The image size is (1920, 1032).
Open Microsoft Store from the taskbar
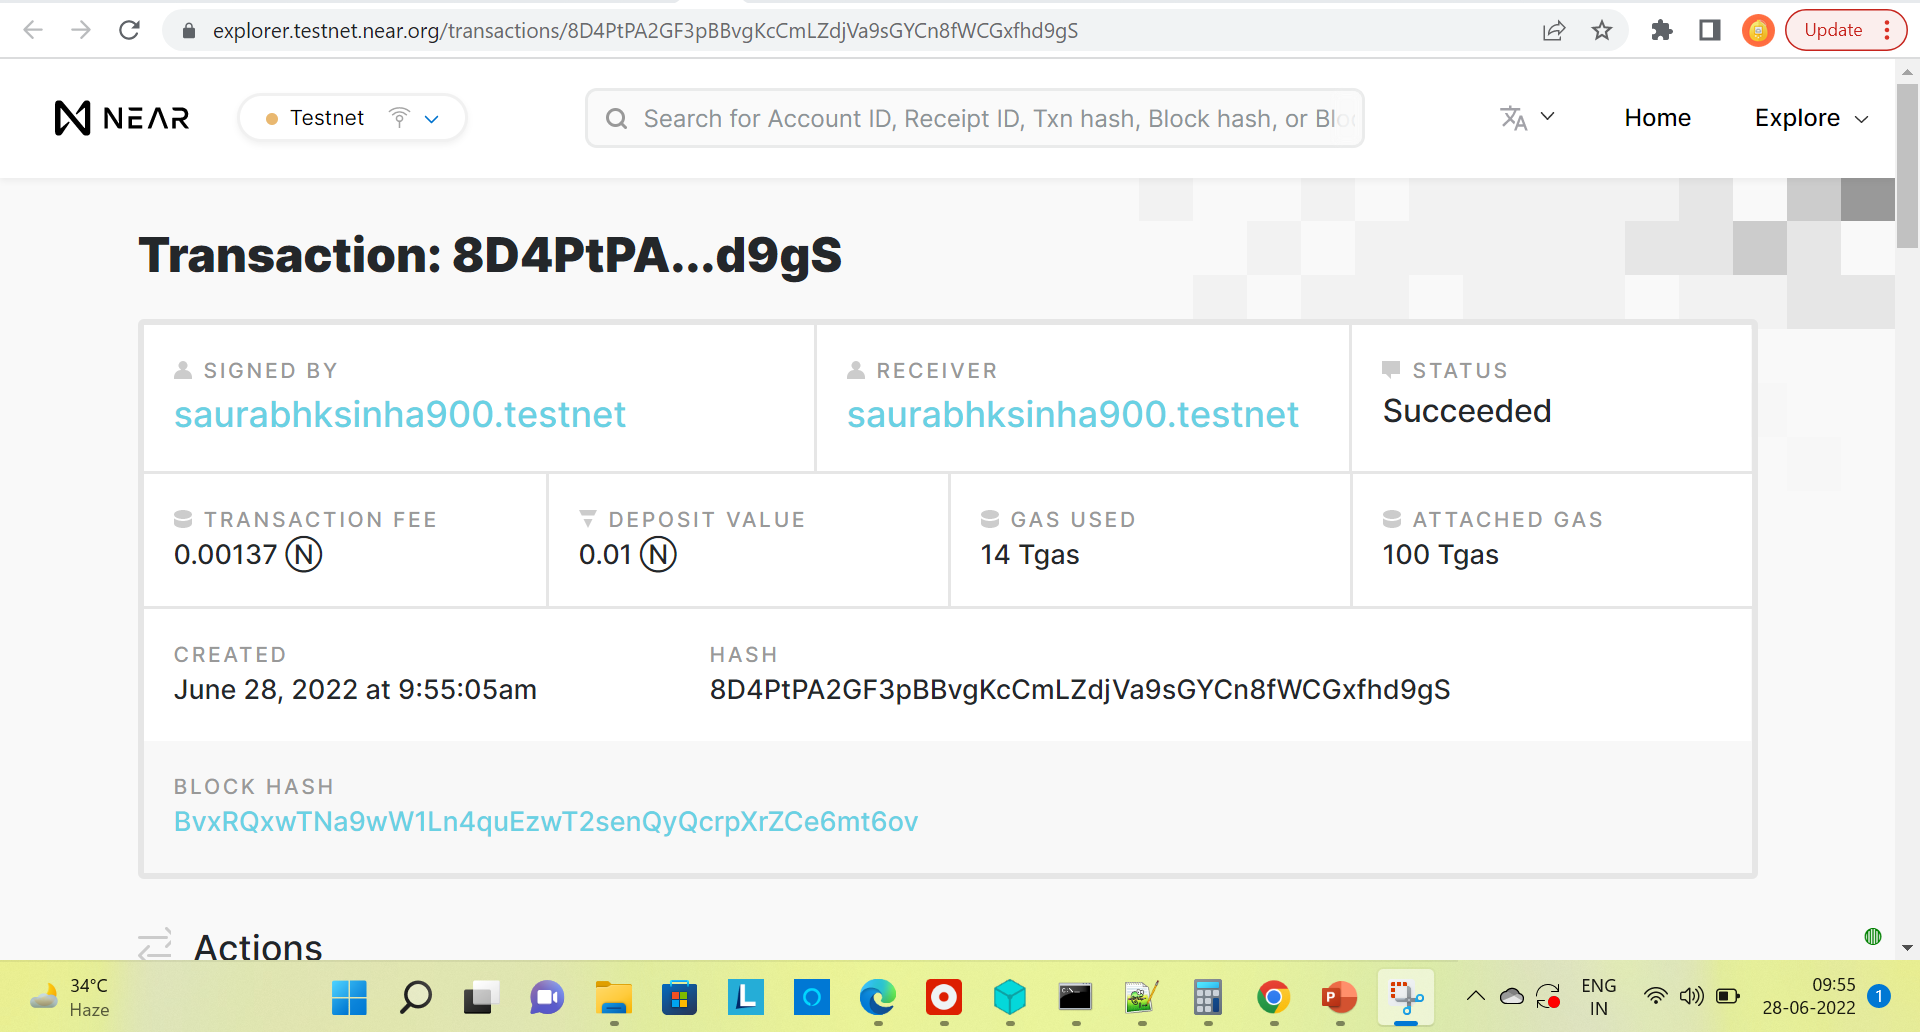pos(679,997)
